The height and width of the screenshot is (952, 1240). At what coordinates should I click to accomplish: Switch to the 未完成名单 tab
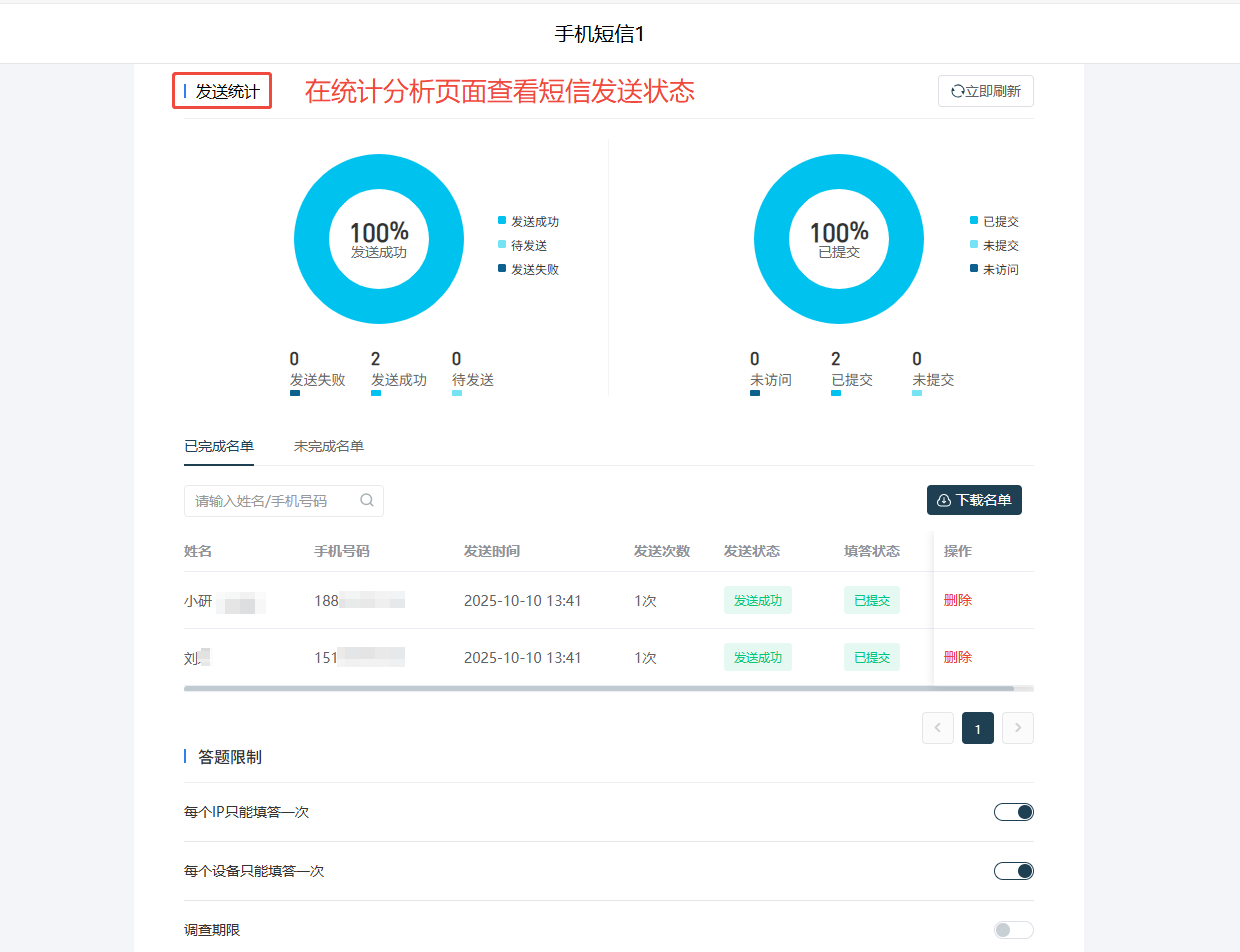point(328,446)
